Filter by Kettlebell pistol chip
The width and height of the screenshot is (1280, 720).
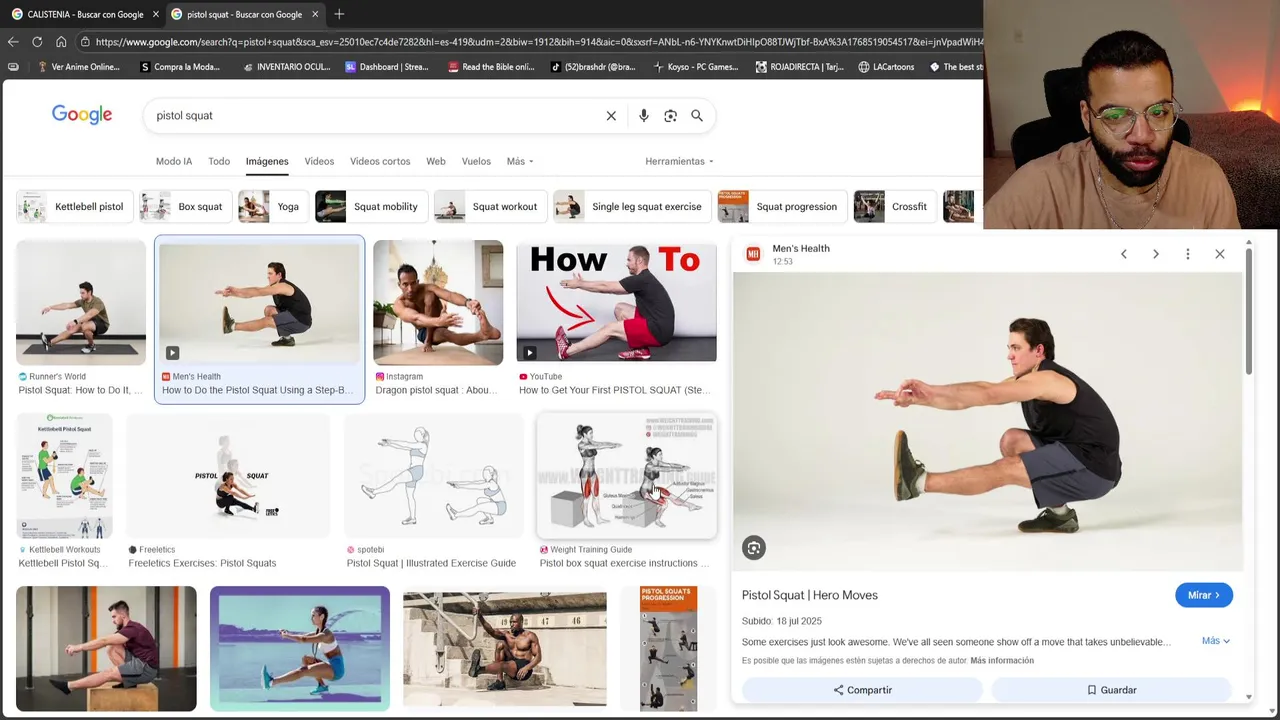tap(75, 207)
